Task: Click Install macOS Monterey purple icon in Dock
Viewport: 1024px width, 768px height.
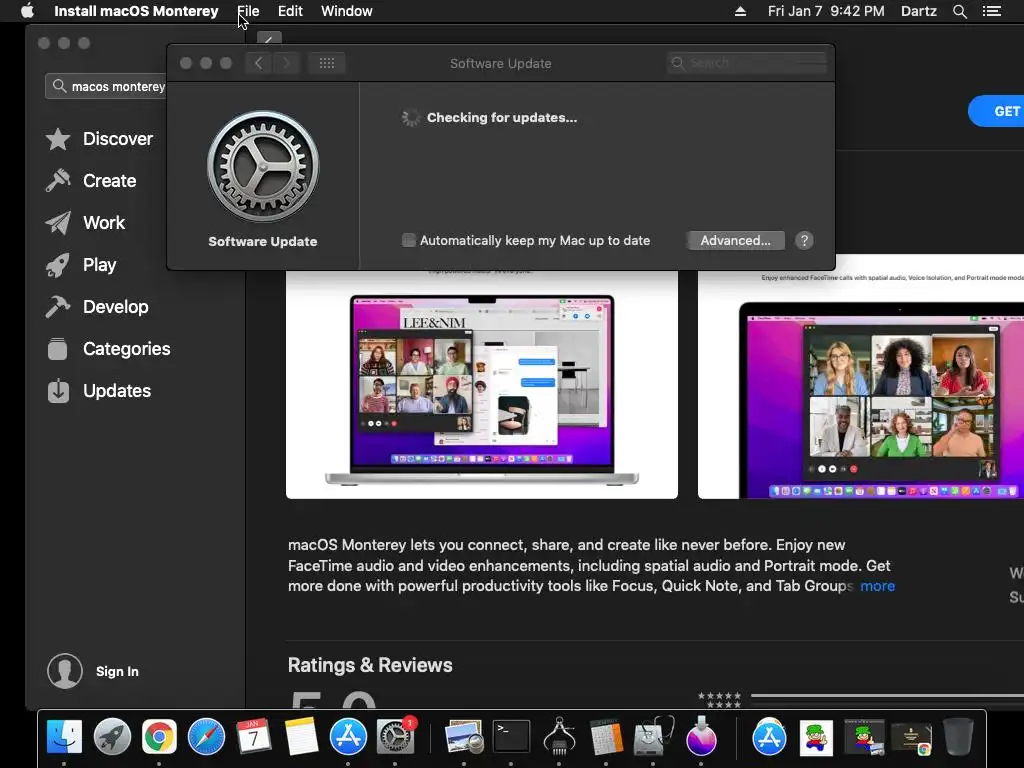Action: pos(701,737)
